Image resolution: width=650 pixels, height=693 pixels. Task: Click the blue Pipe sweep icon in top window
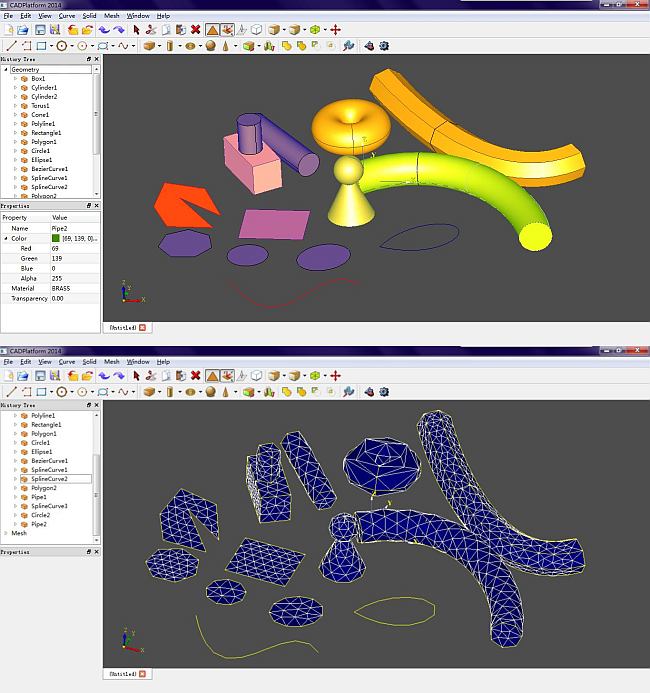point(349,46)
